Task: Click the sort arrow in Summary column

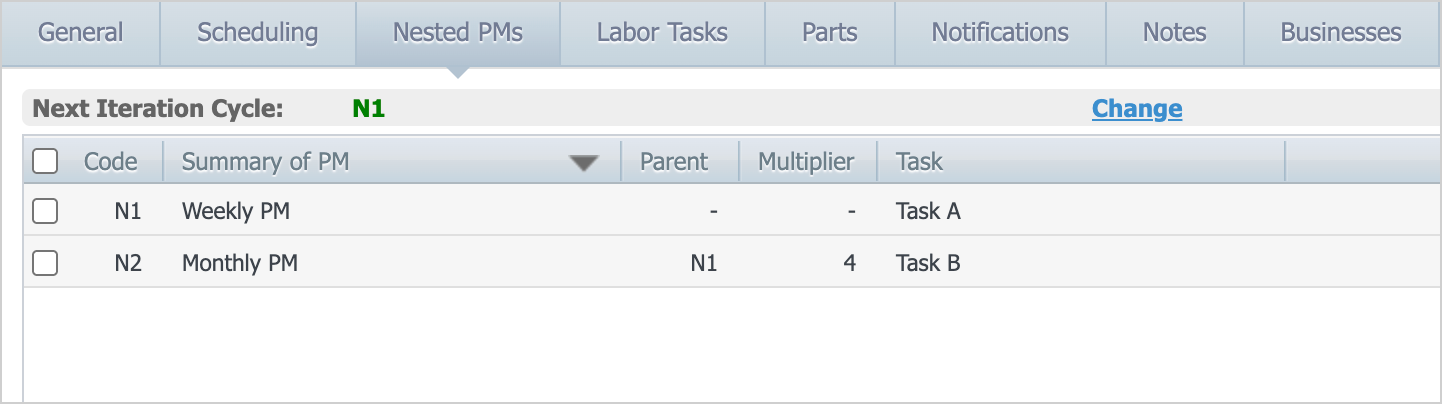Action: pos(583,163)
